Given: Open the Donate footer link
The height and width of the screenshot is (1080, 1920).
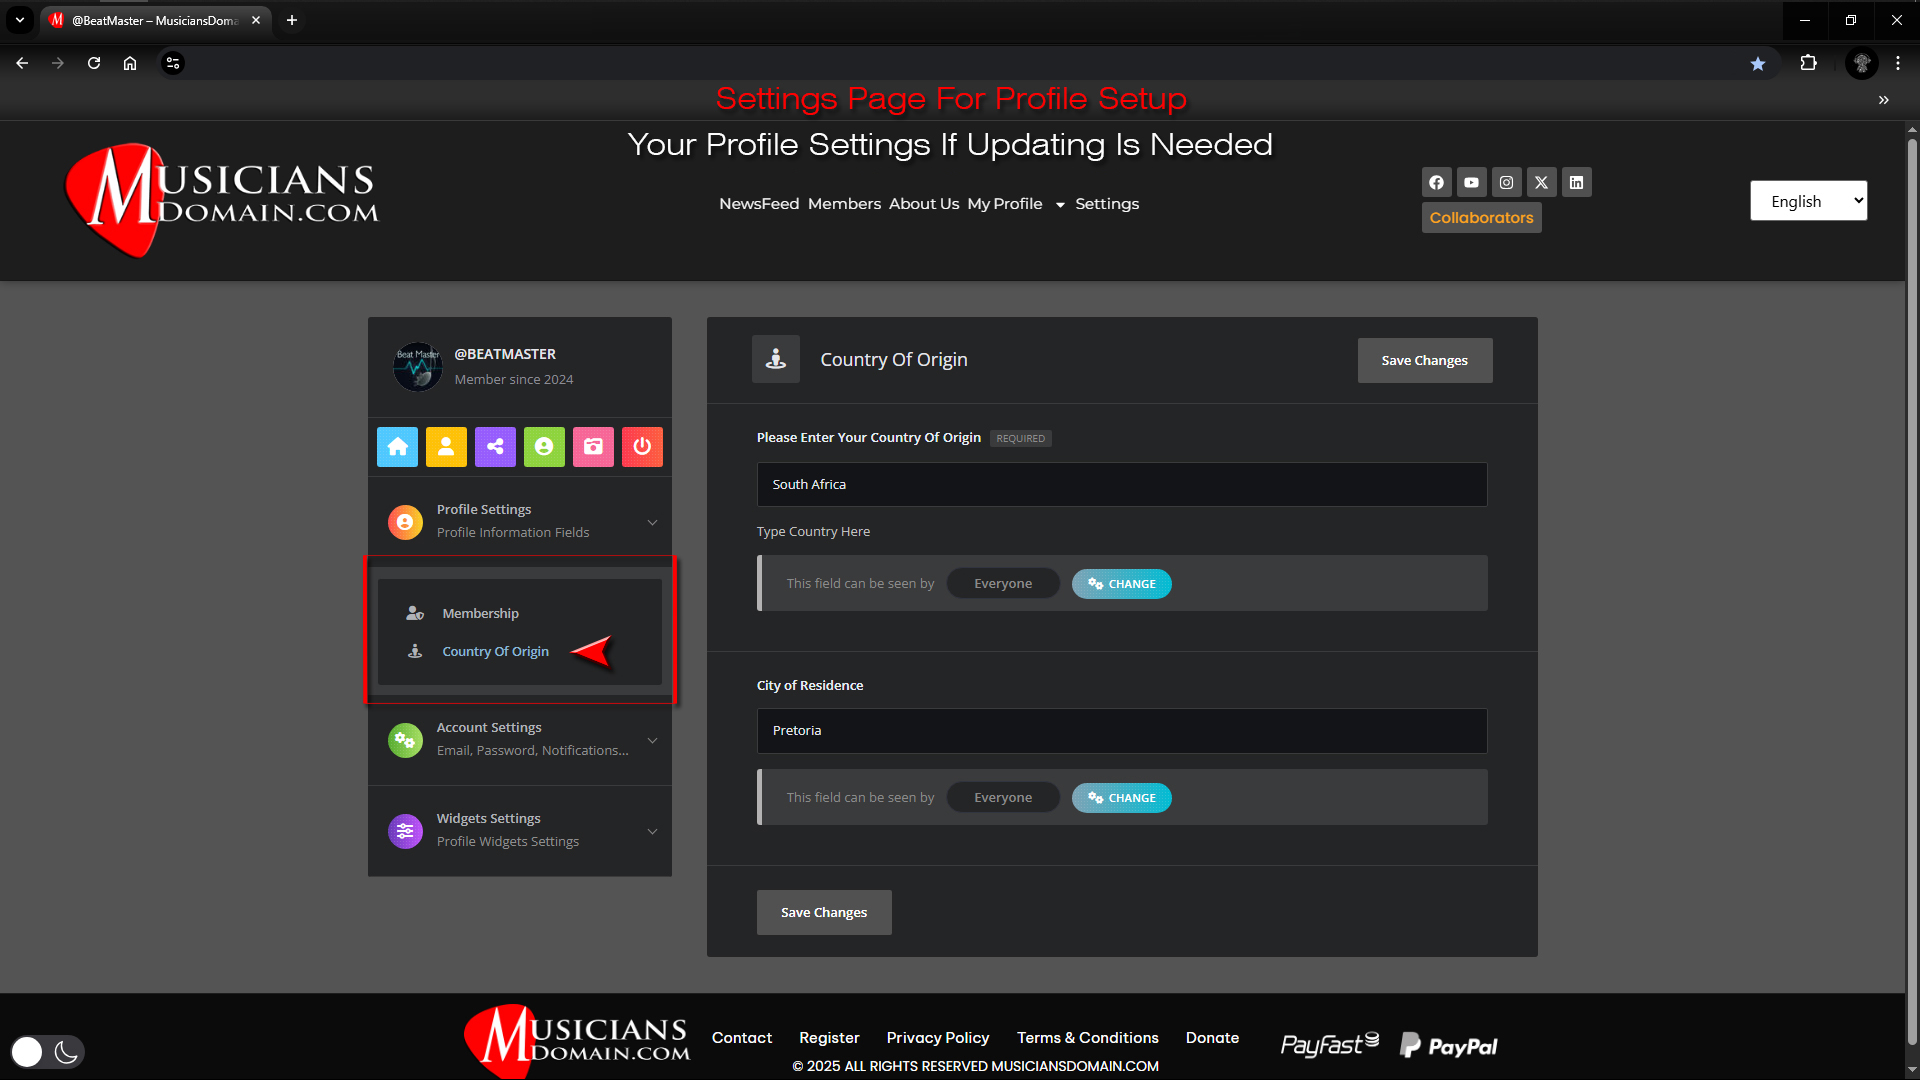Looking at the screenshot, I should [x=1212, y=1038].
